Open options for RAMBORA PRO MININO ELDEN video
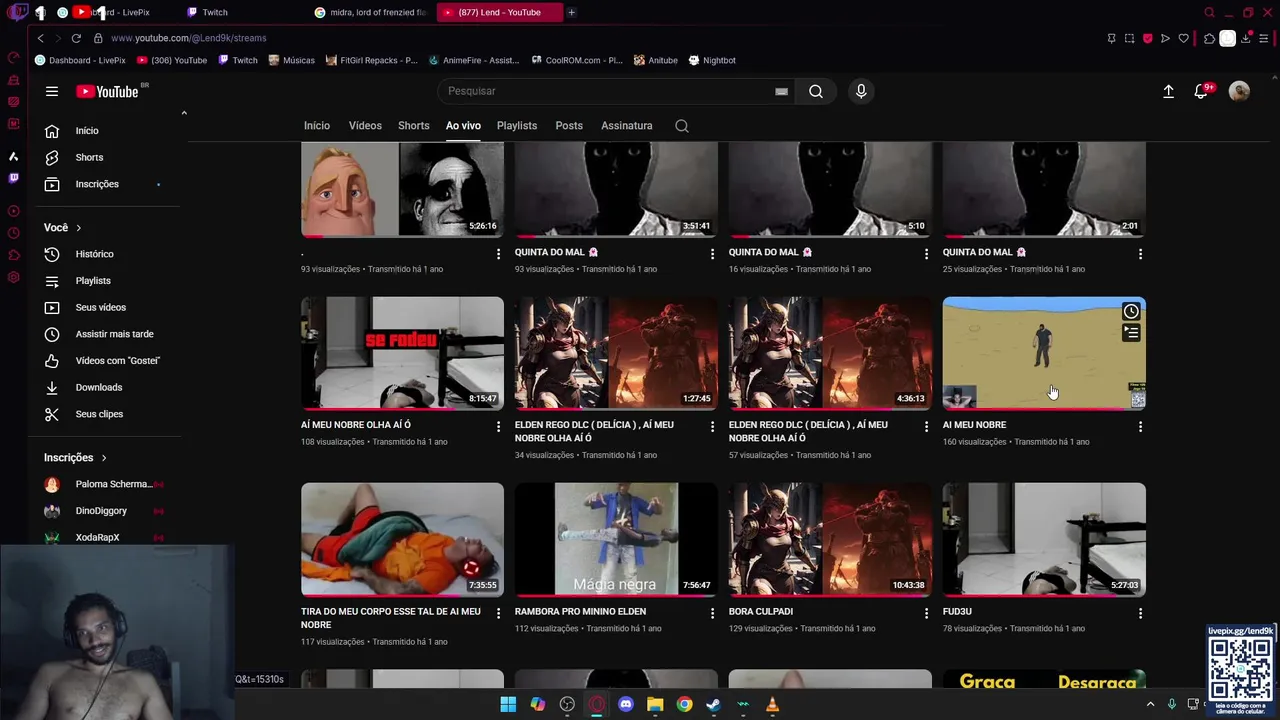The image size is (1280, 720). 712,613
